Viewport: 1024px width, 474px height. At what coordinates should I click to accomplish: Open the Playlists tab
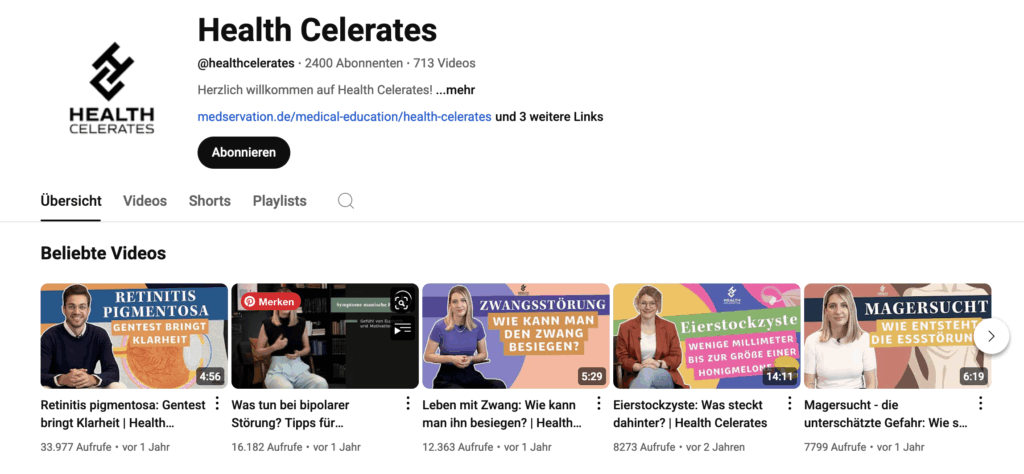280,201
